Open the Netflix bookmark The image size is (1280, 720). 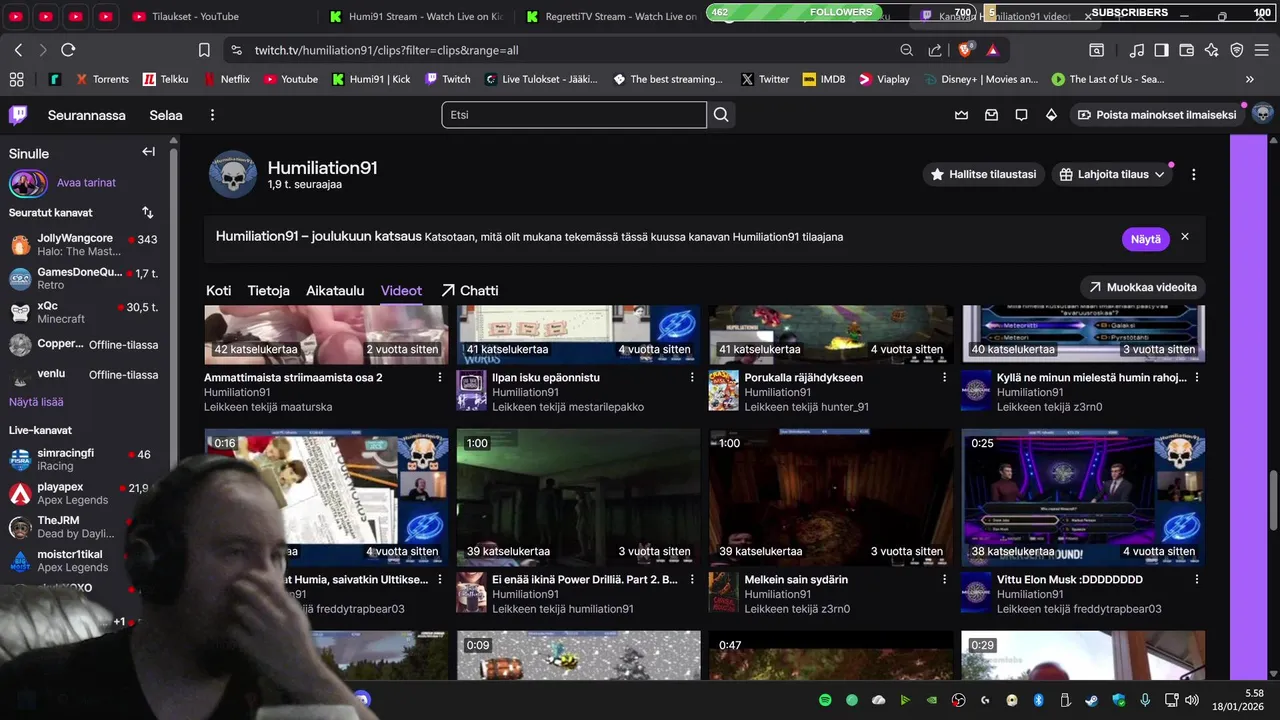tap(226, 79)
